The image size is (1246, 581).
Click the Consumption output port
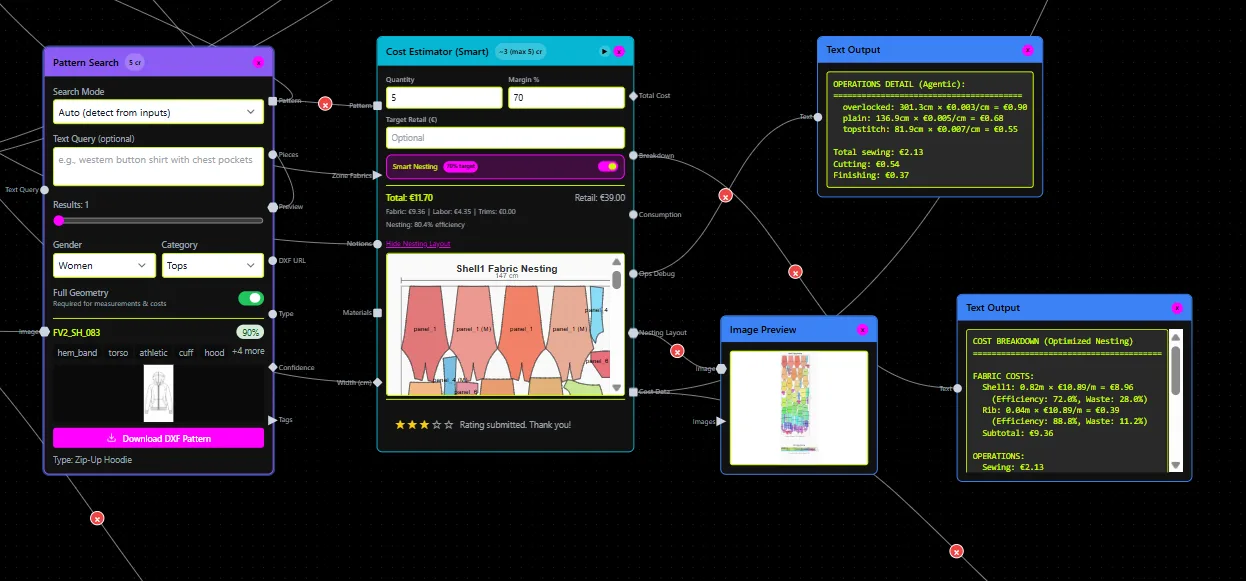point(633,214)
